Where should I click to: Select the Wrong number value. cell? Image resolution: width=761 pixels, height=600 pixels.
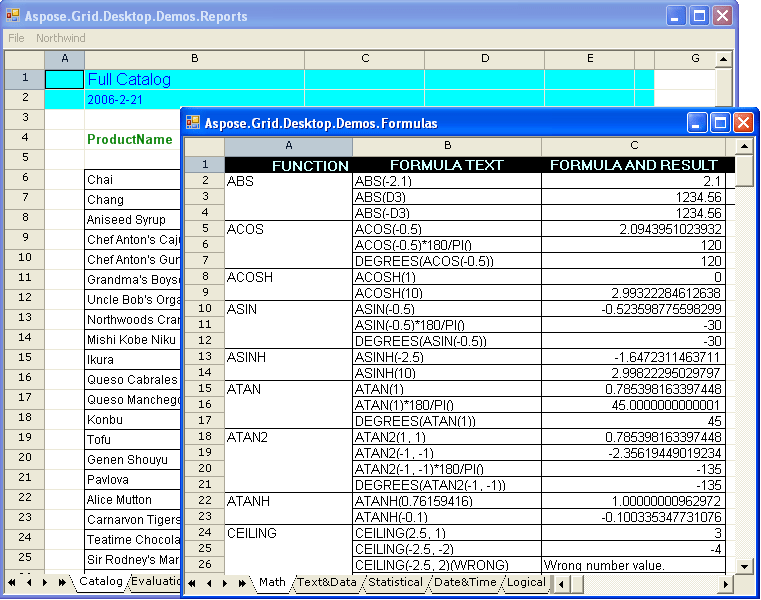(x=633, y=565)
